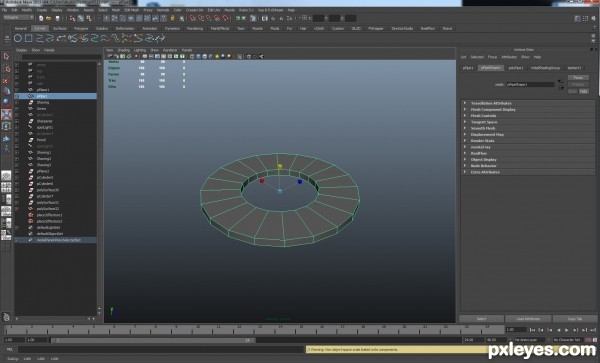Activate the Lasso select tool in the toolbox

tap(6, 68)
